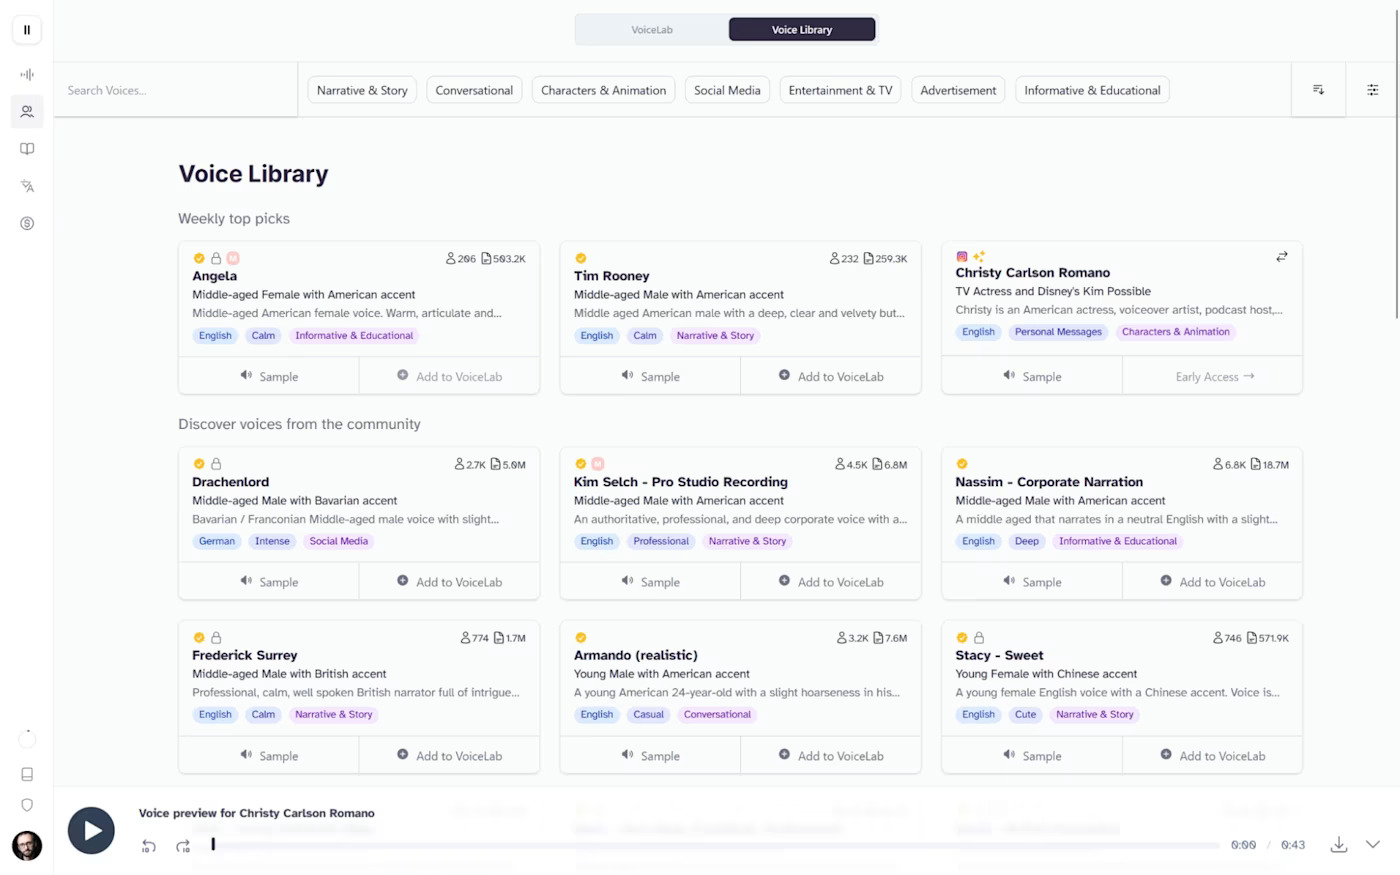Switch to the VoiceLab tab
The width and height of the screenshot is (1400, 875).
[652, 30]
